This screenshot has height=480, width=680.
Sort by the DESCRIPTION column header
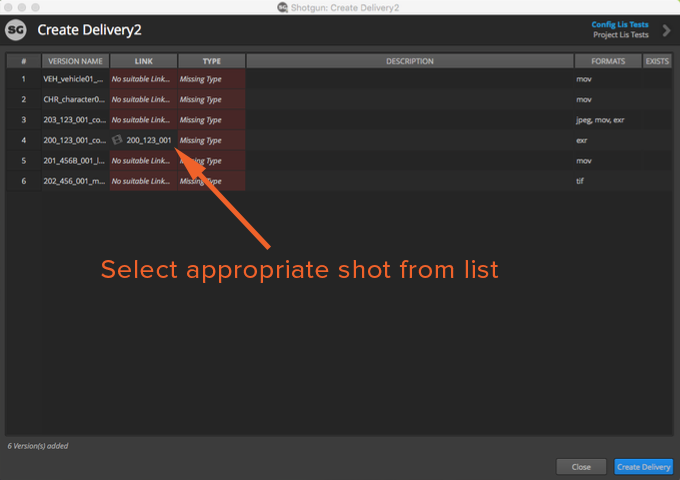410,61
